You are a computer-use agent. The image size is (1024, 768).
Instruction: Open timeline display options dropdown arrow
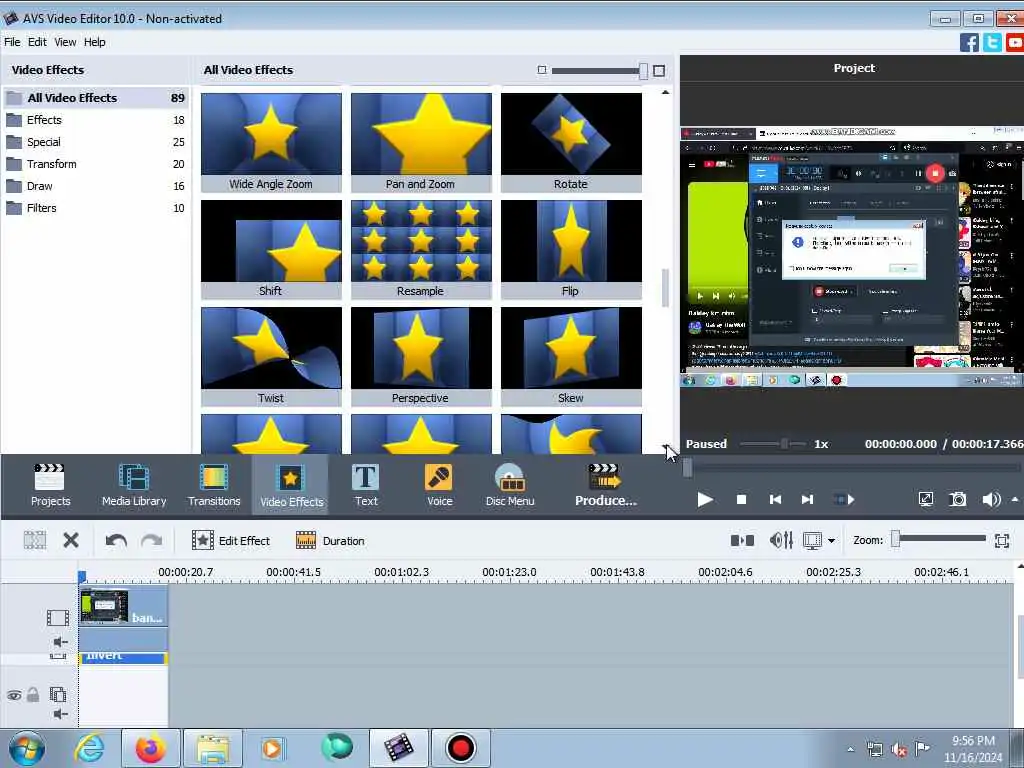point(831,541)
